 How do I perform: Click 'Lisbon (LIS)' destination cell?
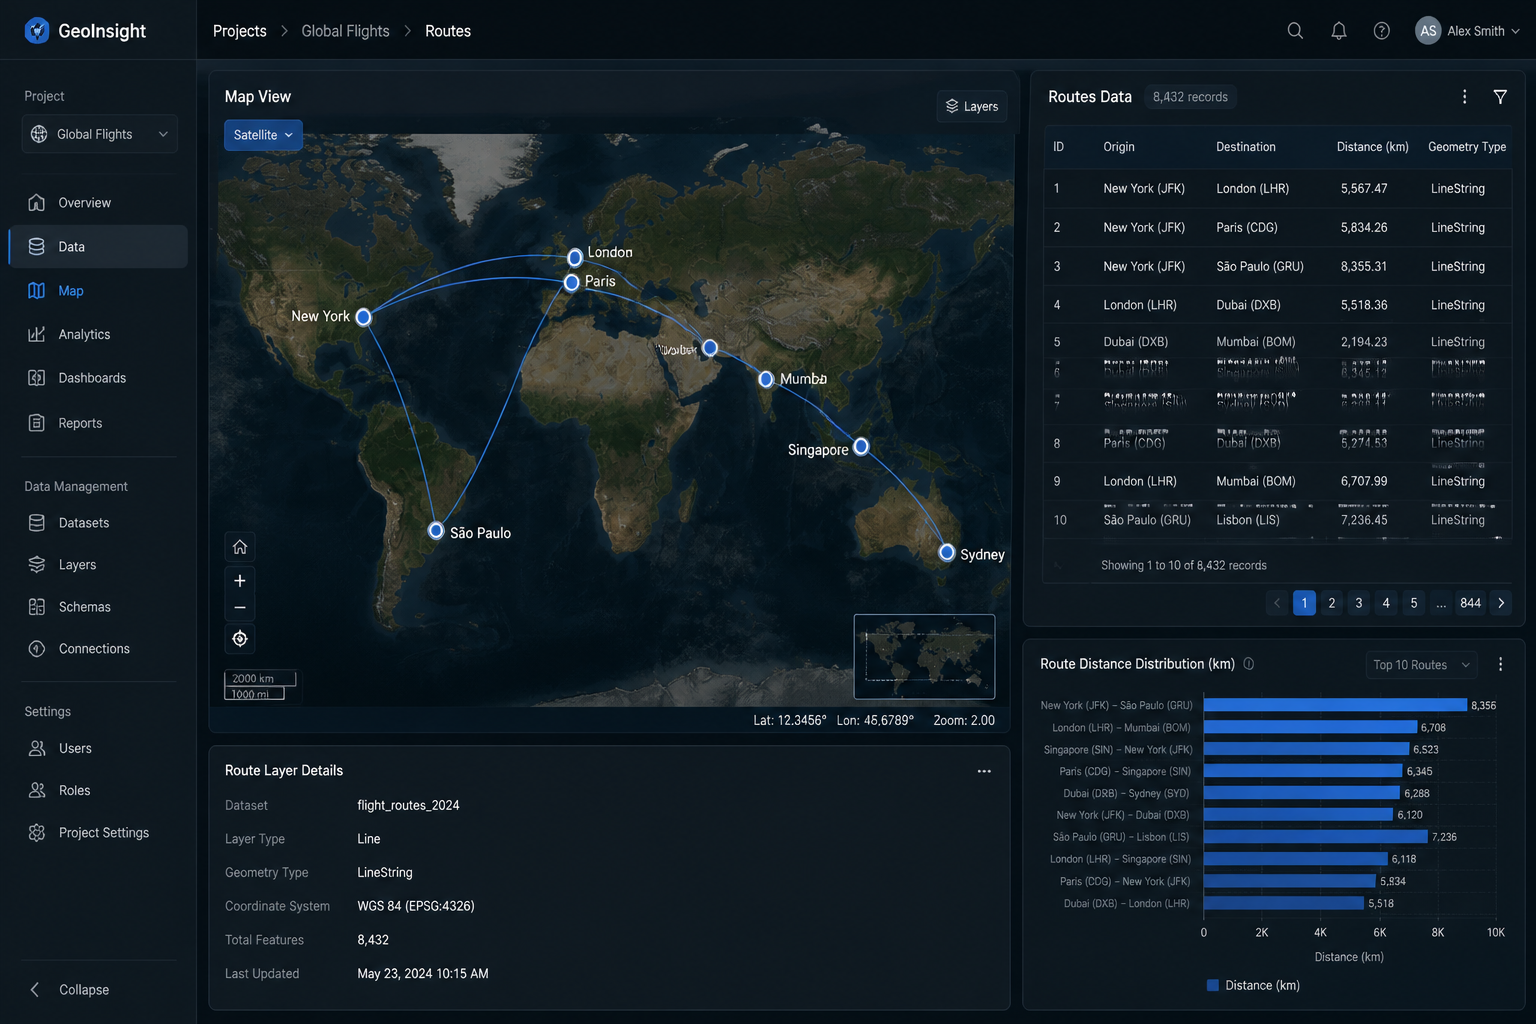click(1248, 520)
